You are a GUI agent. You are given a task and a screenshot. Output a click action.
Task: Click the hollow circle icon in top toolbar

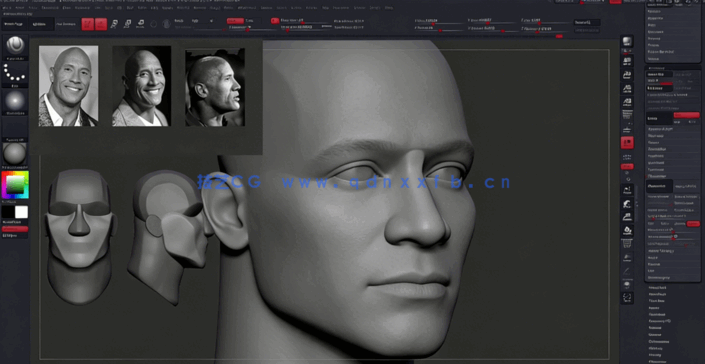coord(153,24)
